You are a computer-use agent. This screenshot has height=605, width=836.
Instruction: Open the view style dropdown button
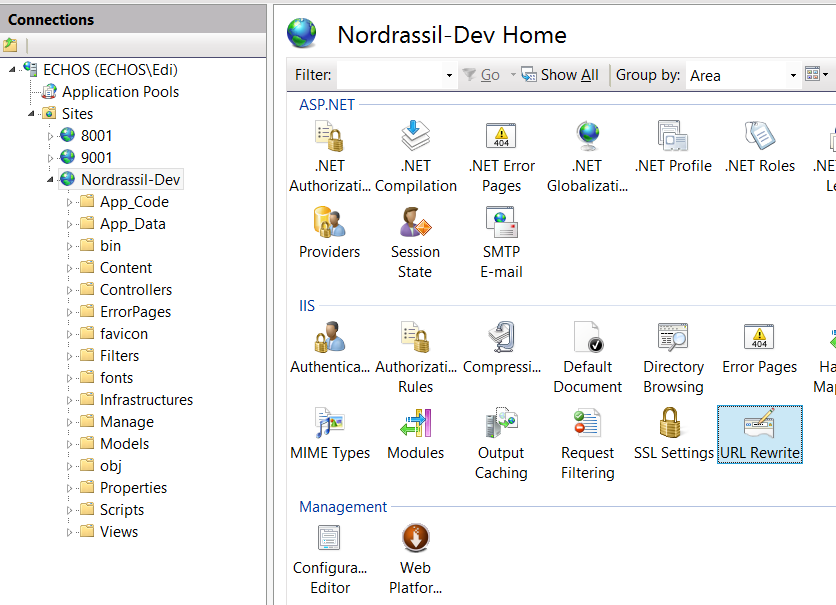(x=816, y=74)
